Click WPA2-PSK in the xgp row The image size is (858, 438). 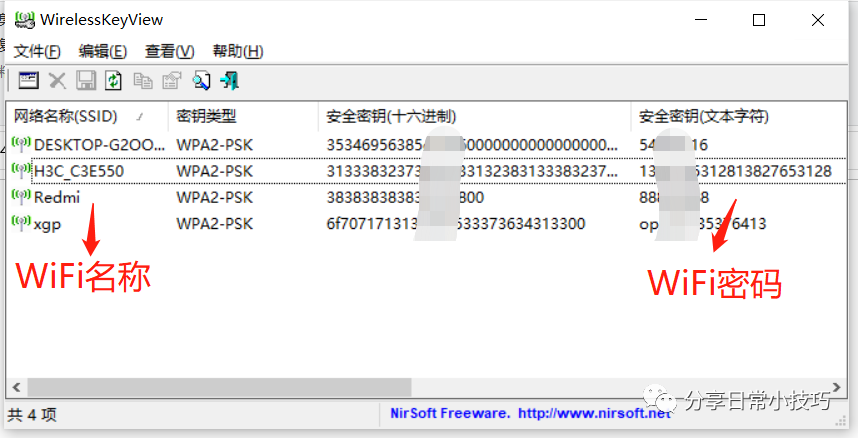(x=214, y=223)
